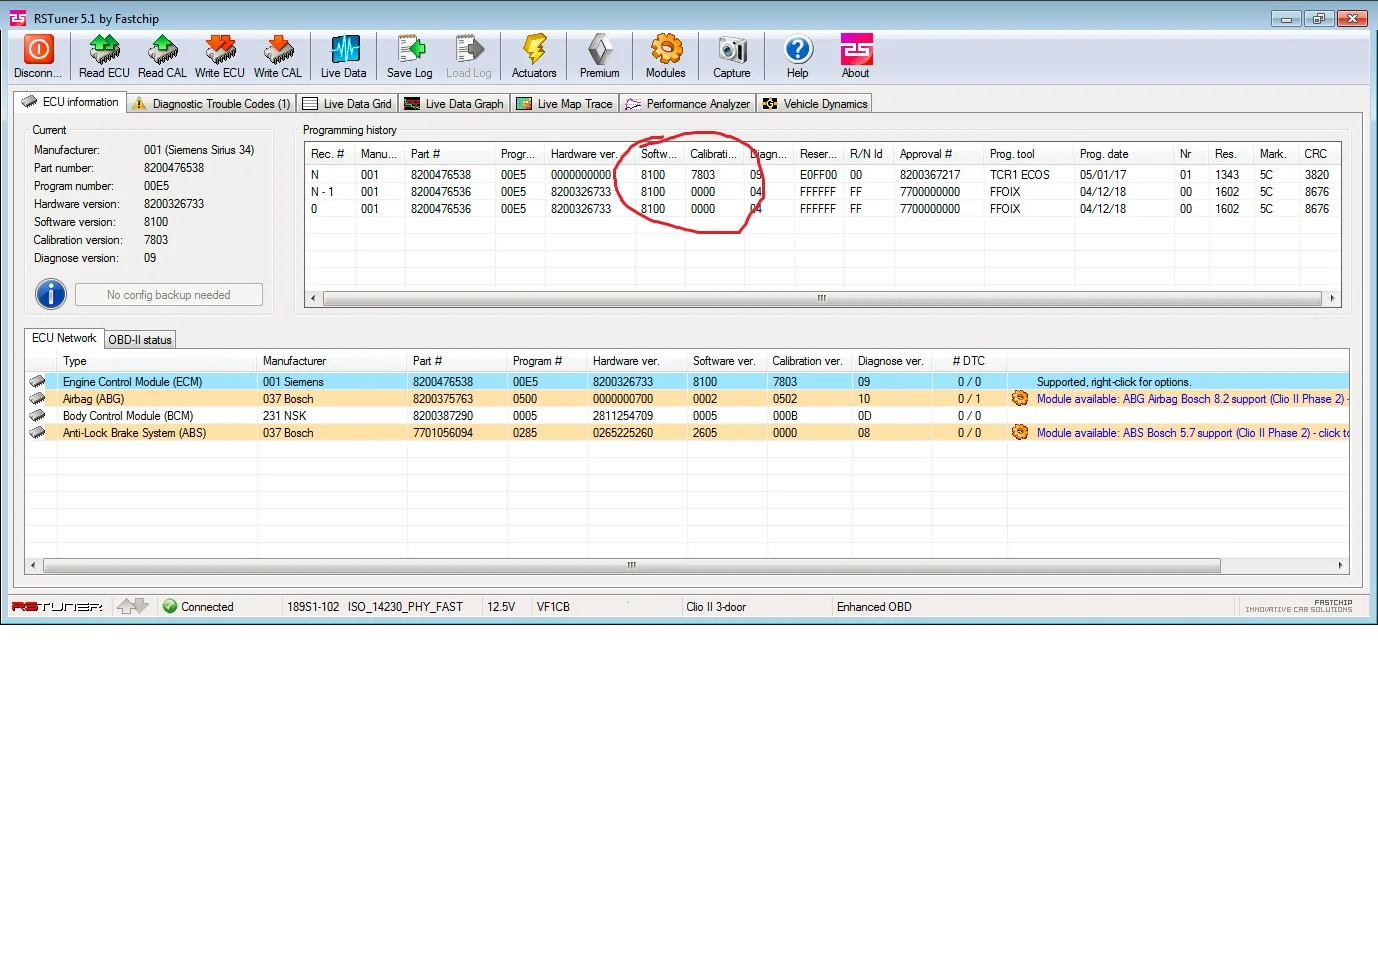Click the No config backup needed button
Screen dimensions: 1378x960
[169, 295]
